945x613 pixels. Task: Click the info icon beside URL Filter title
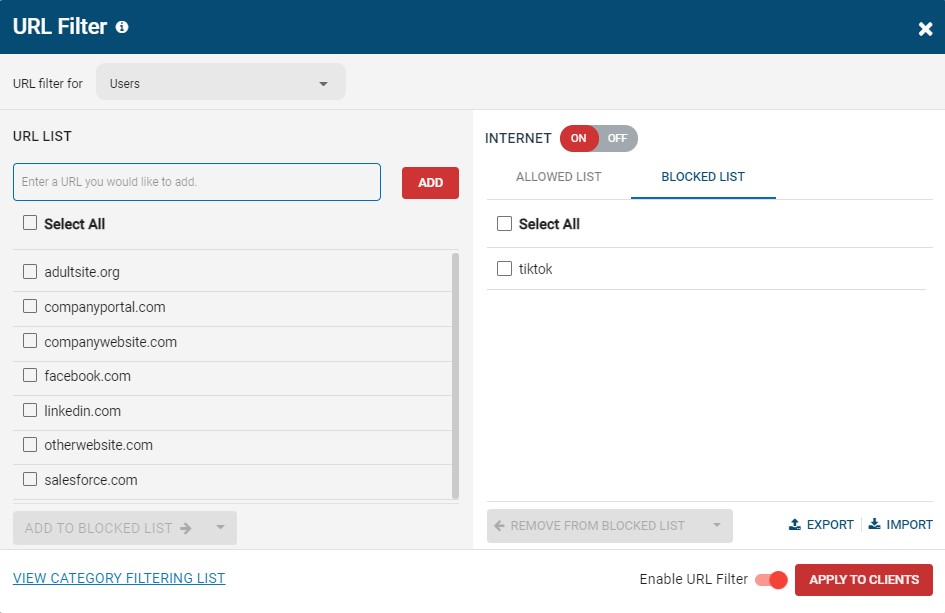[122, 27]
